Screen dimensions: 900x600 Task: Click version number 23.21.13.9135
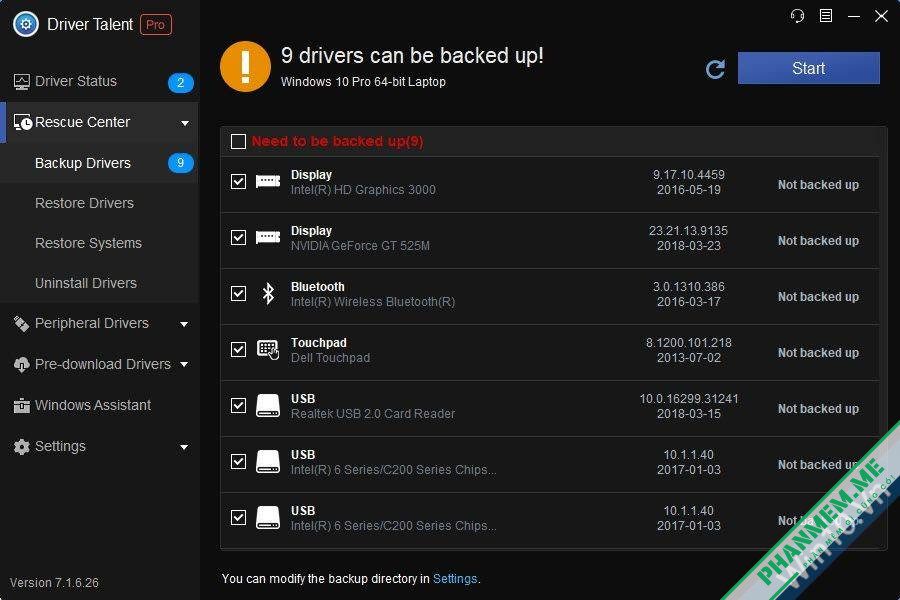tap(688, 231)
